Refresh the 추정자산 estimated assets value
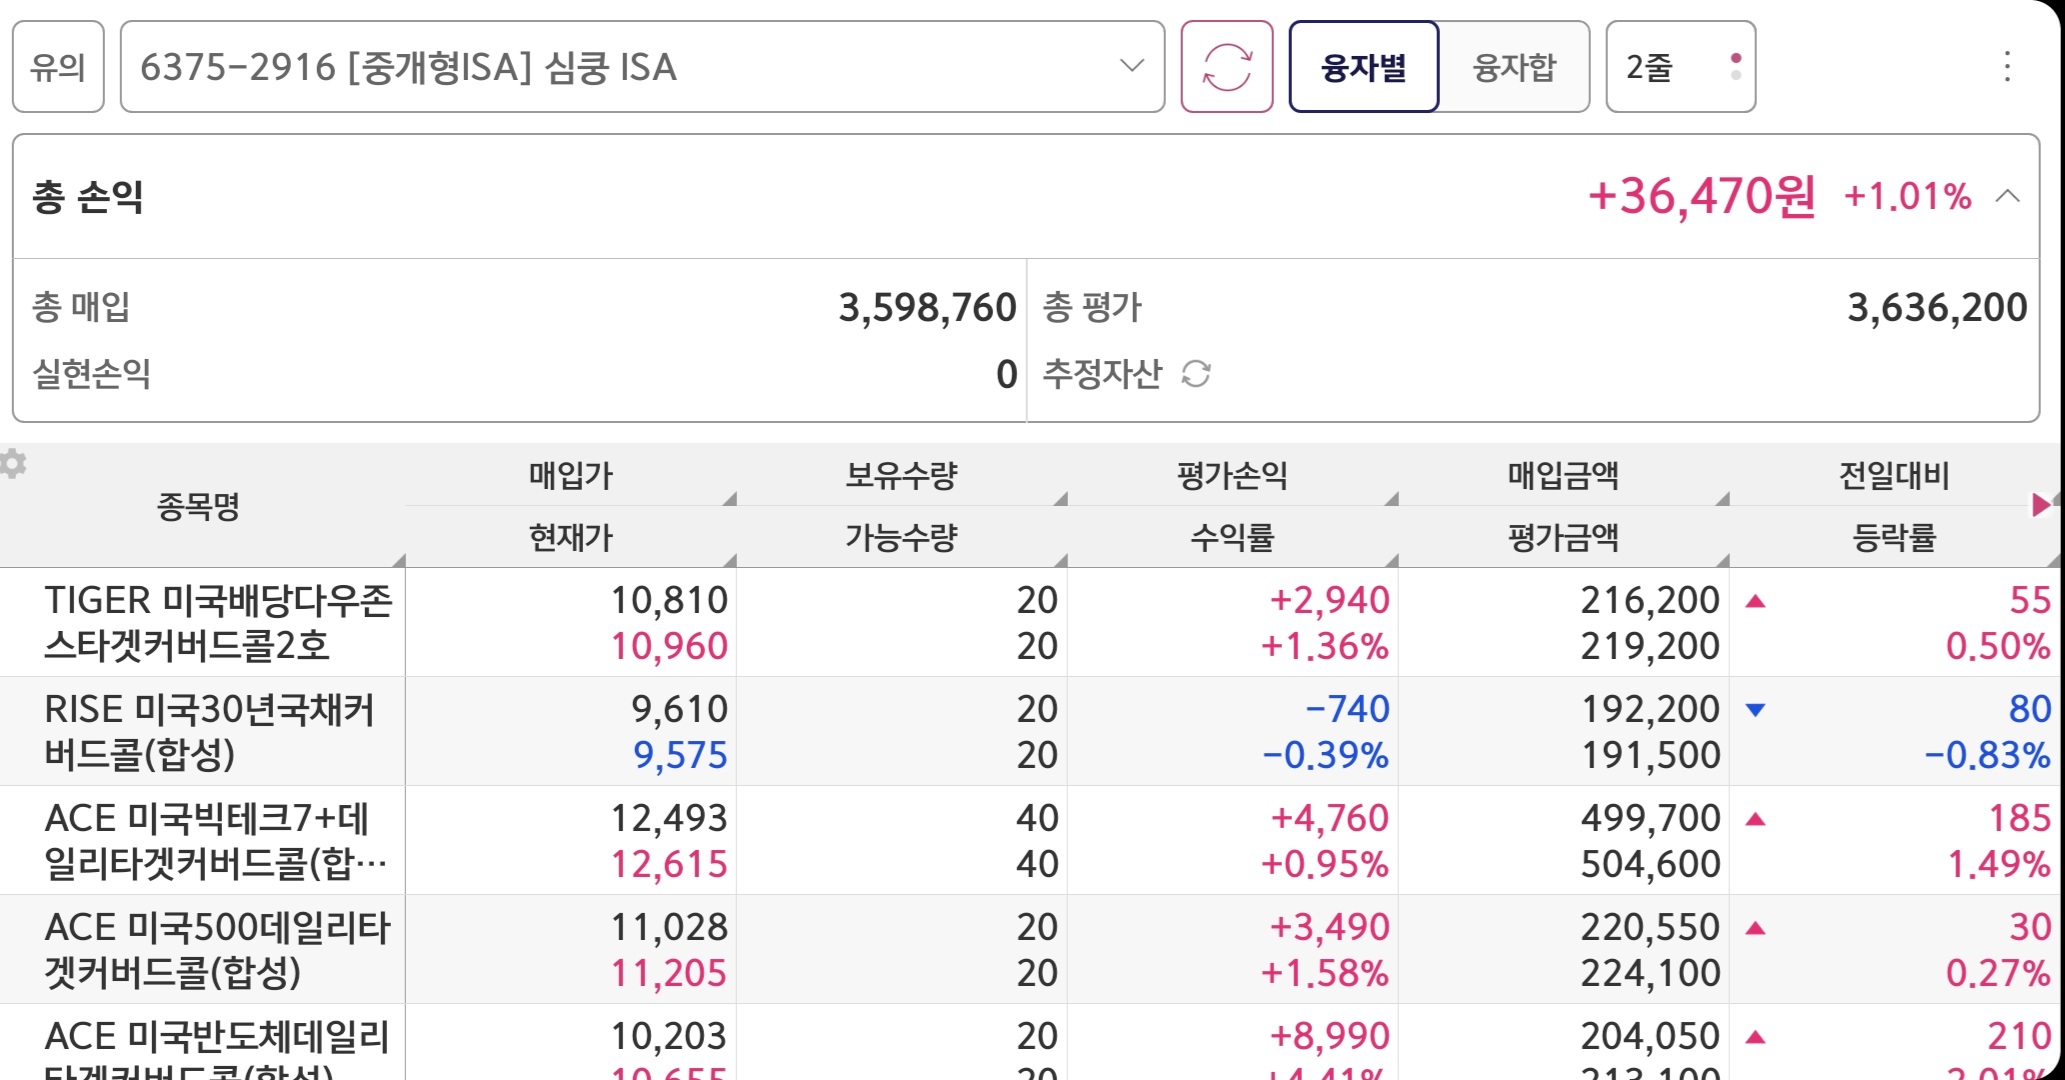Viewport: 2065px width, 1080px height. point(1196,374)
